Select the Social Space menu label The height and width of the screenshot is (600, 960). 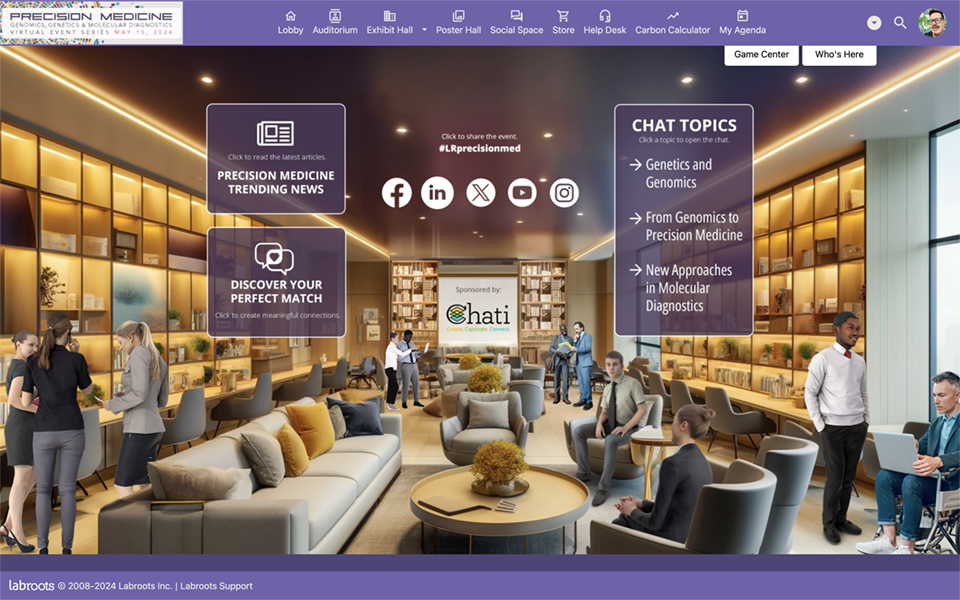click(517, 30)
